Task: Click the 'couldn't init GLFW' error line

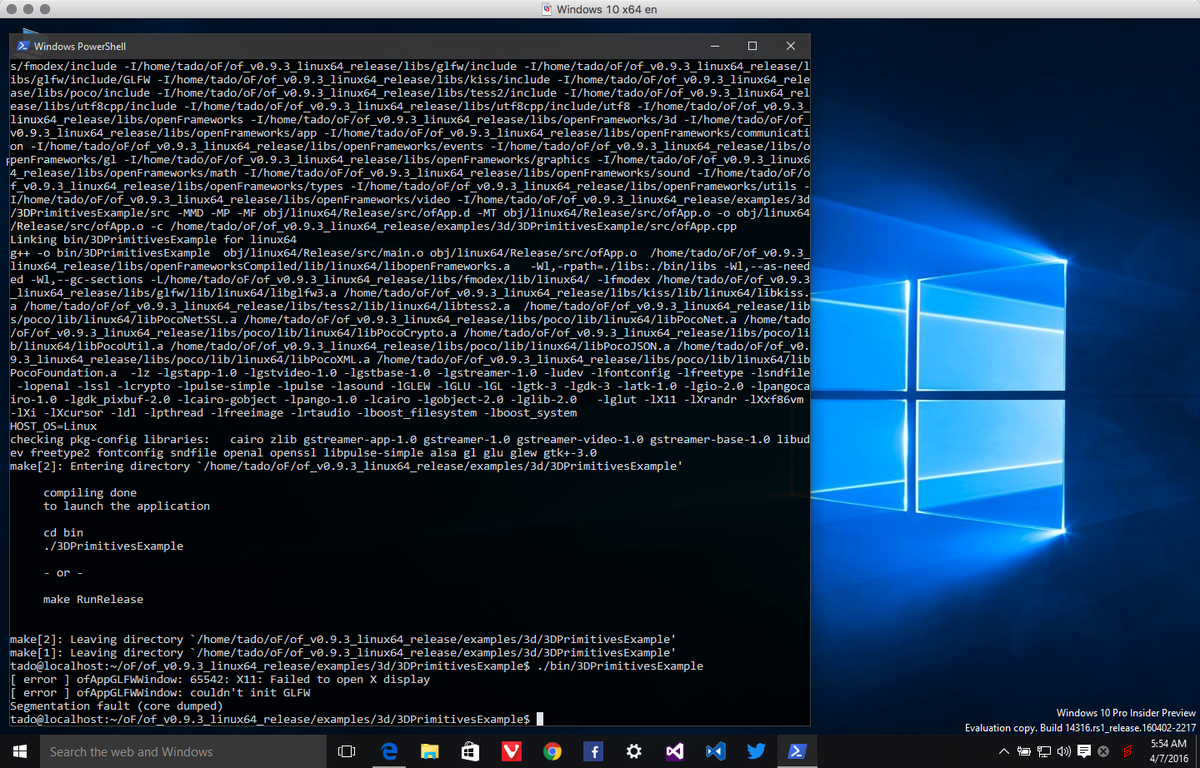Action: tap(160, 692)
